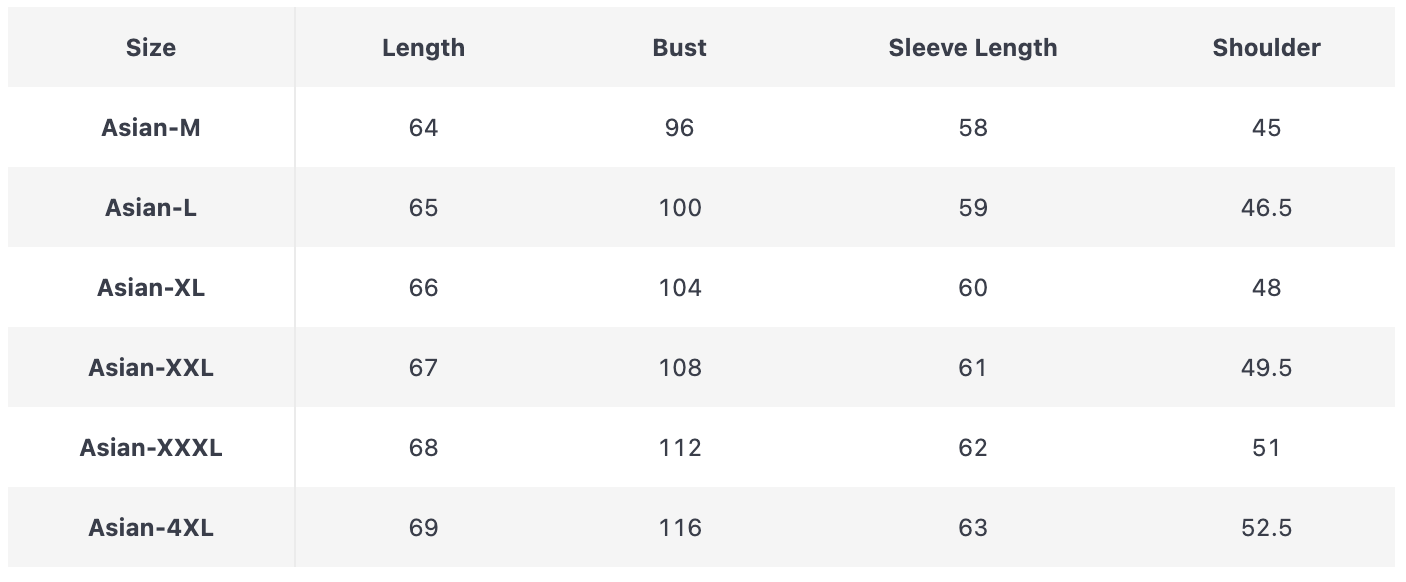This screenshot has height=582, width=1406.
Task: Click the Asian-L shoulder value 46.5
Action: pyautogui.click(x=1266, y=208)
